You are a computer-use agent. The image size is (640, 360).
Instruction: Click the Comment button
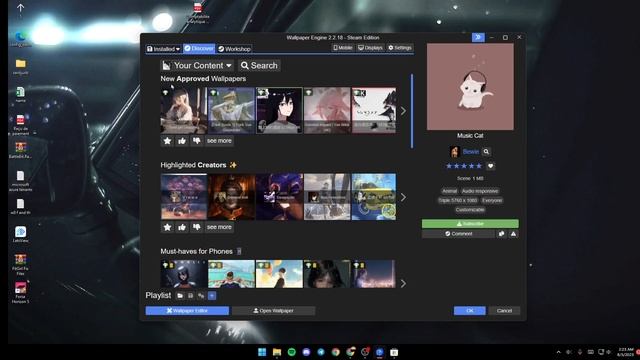tap(458, 234)
